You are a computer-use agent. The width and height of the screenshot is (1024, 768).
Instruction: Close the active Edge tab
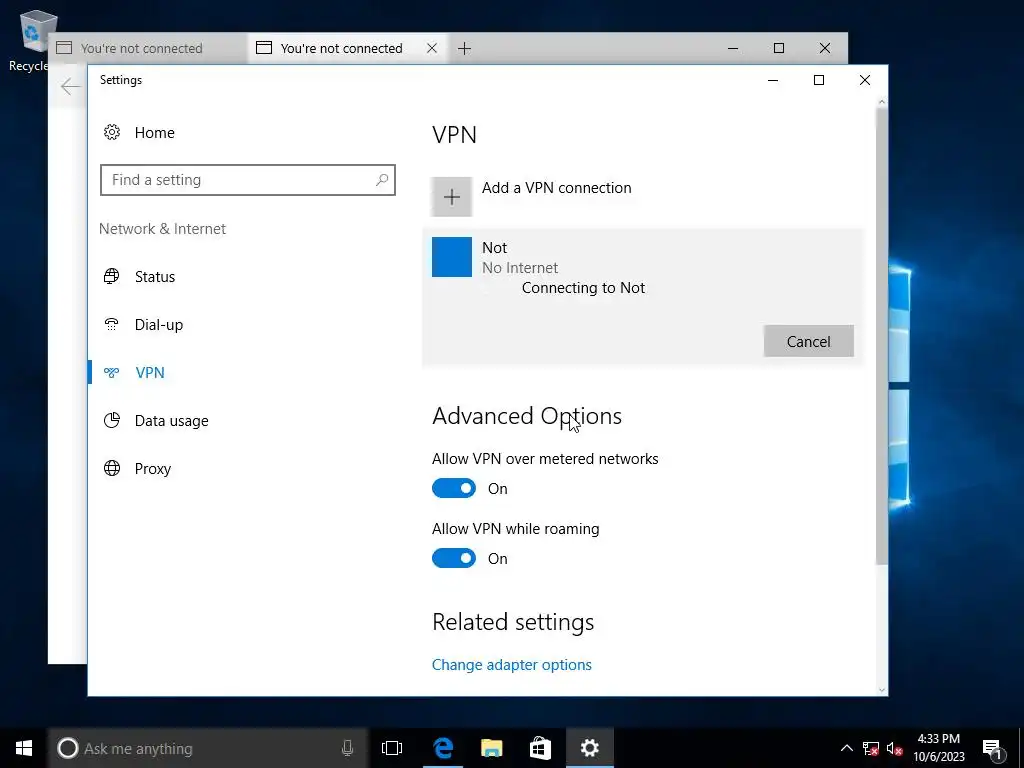point(432,48)
